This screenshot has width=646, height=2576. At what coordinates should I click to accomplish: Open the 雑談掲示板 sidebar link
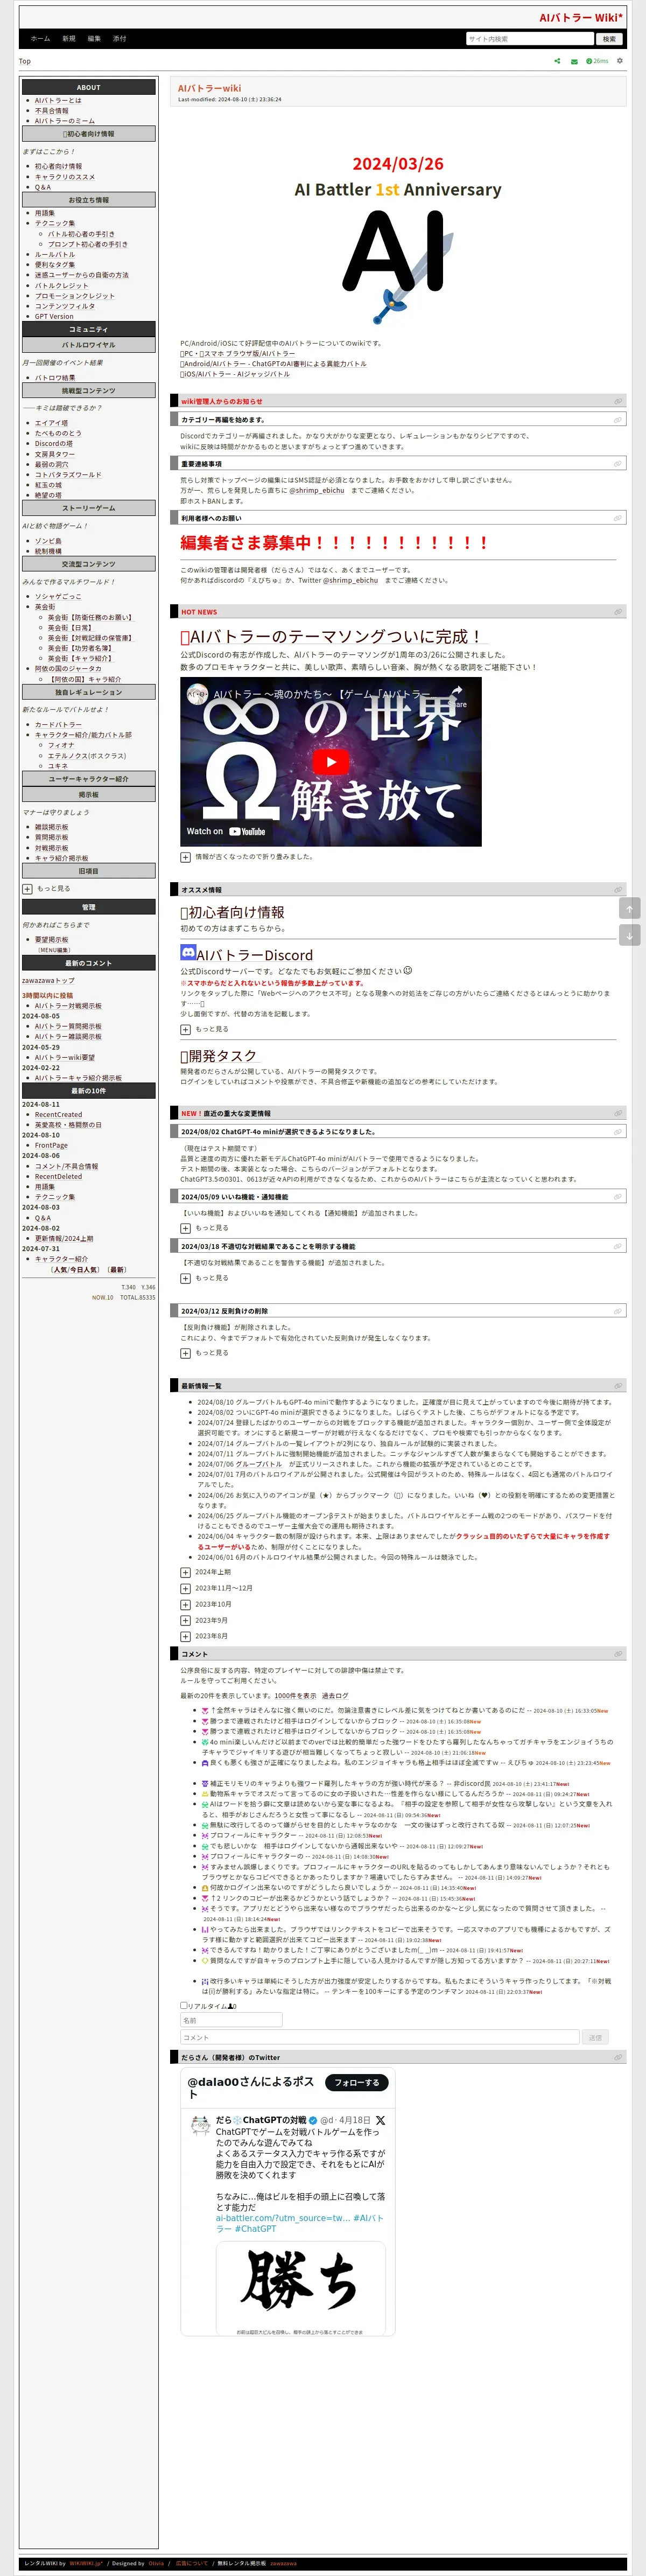point(52,827)
